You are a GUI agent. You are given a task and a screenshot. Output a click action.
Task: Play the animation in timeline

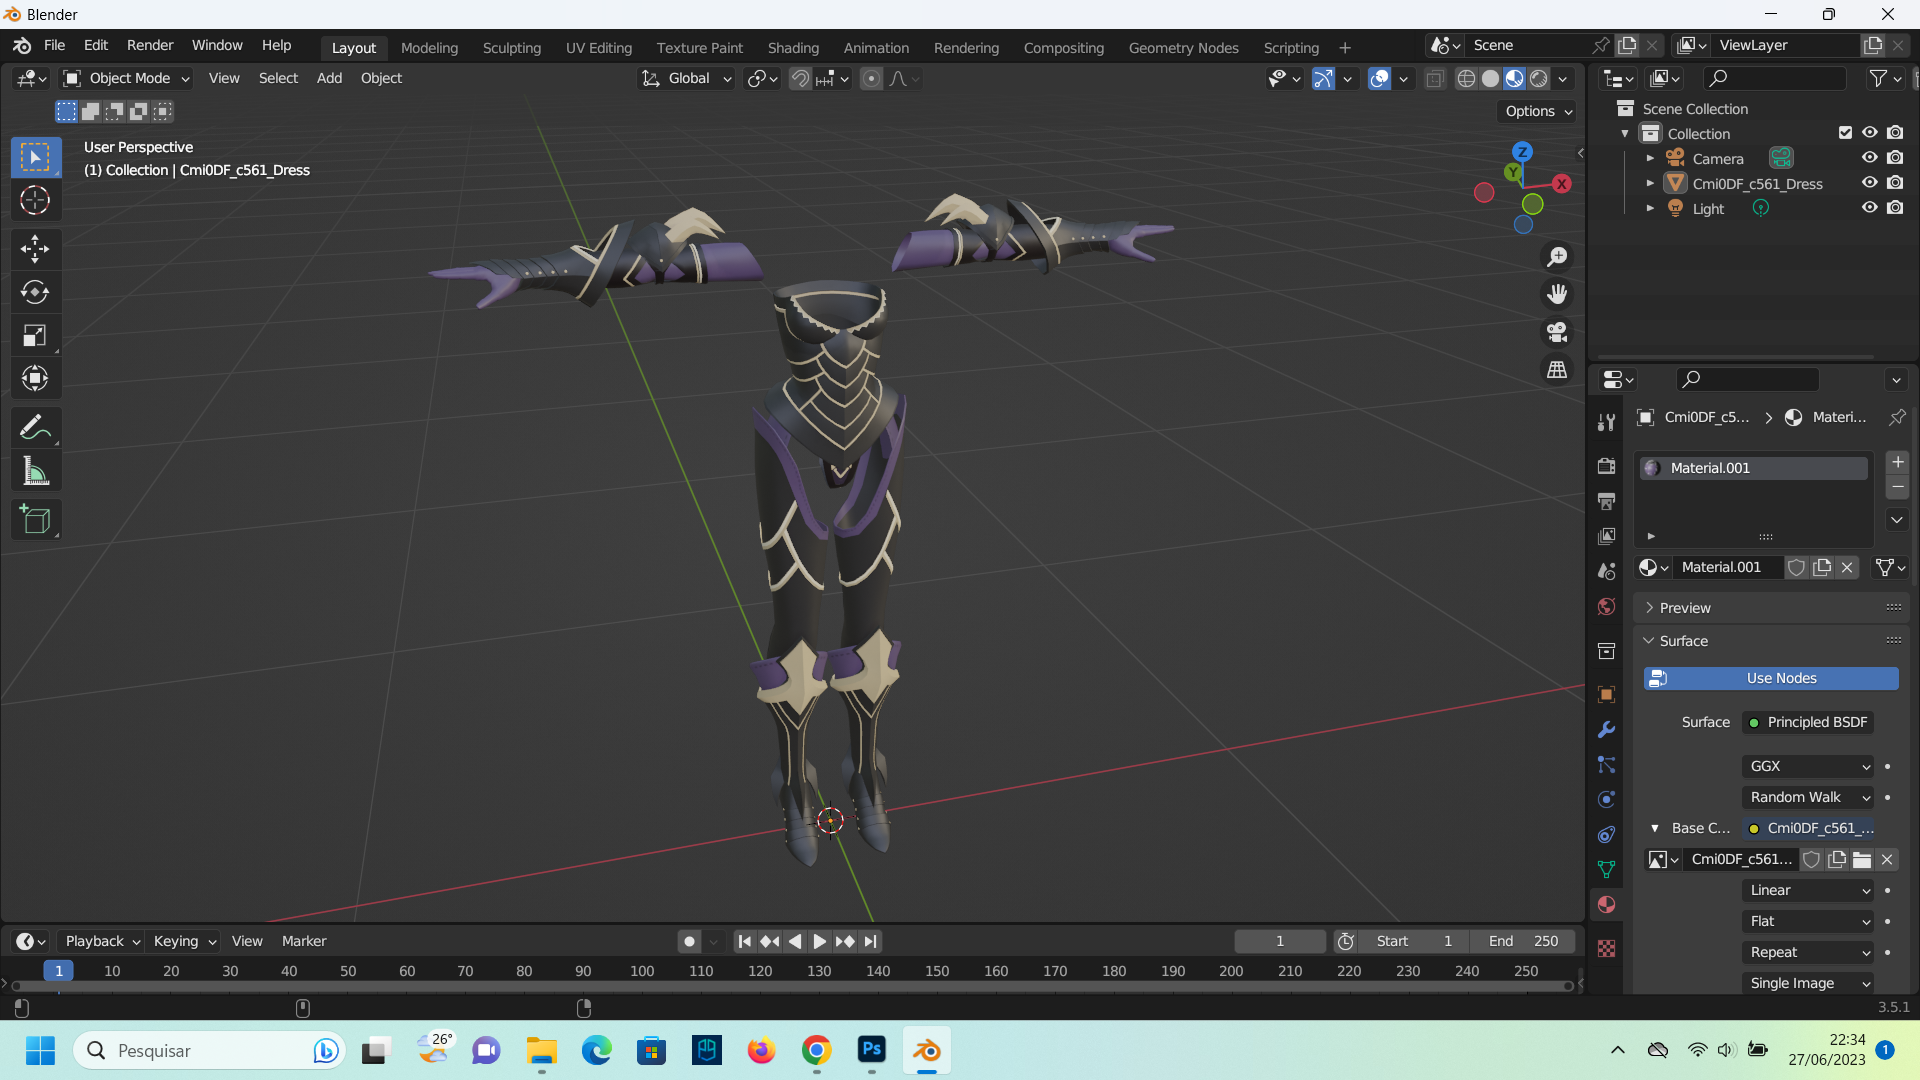click(820, 941)
